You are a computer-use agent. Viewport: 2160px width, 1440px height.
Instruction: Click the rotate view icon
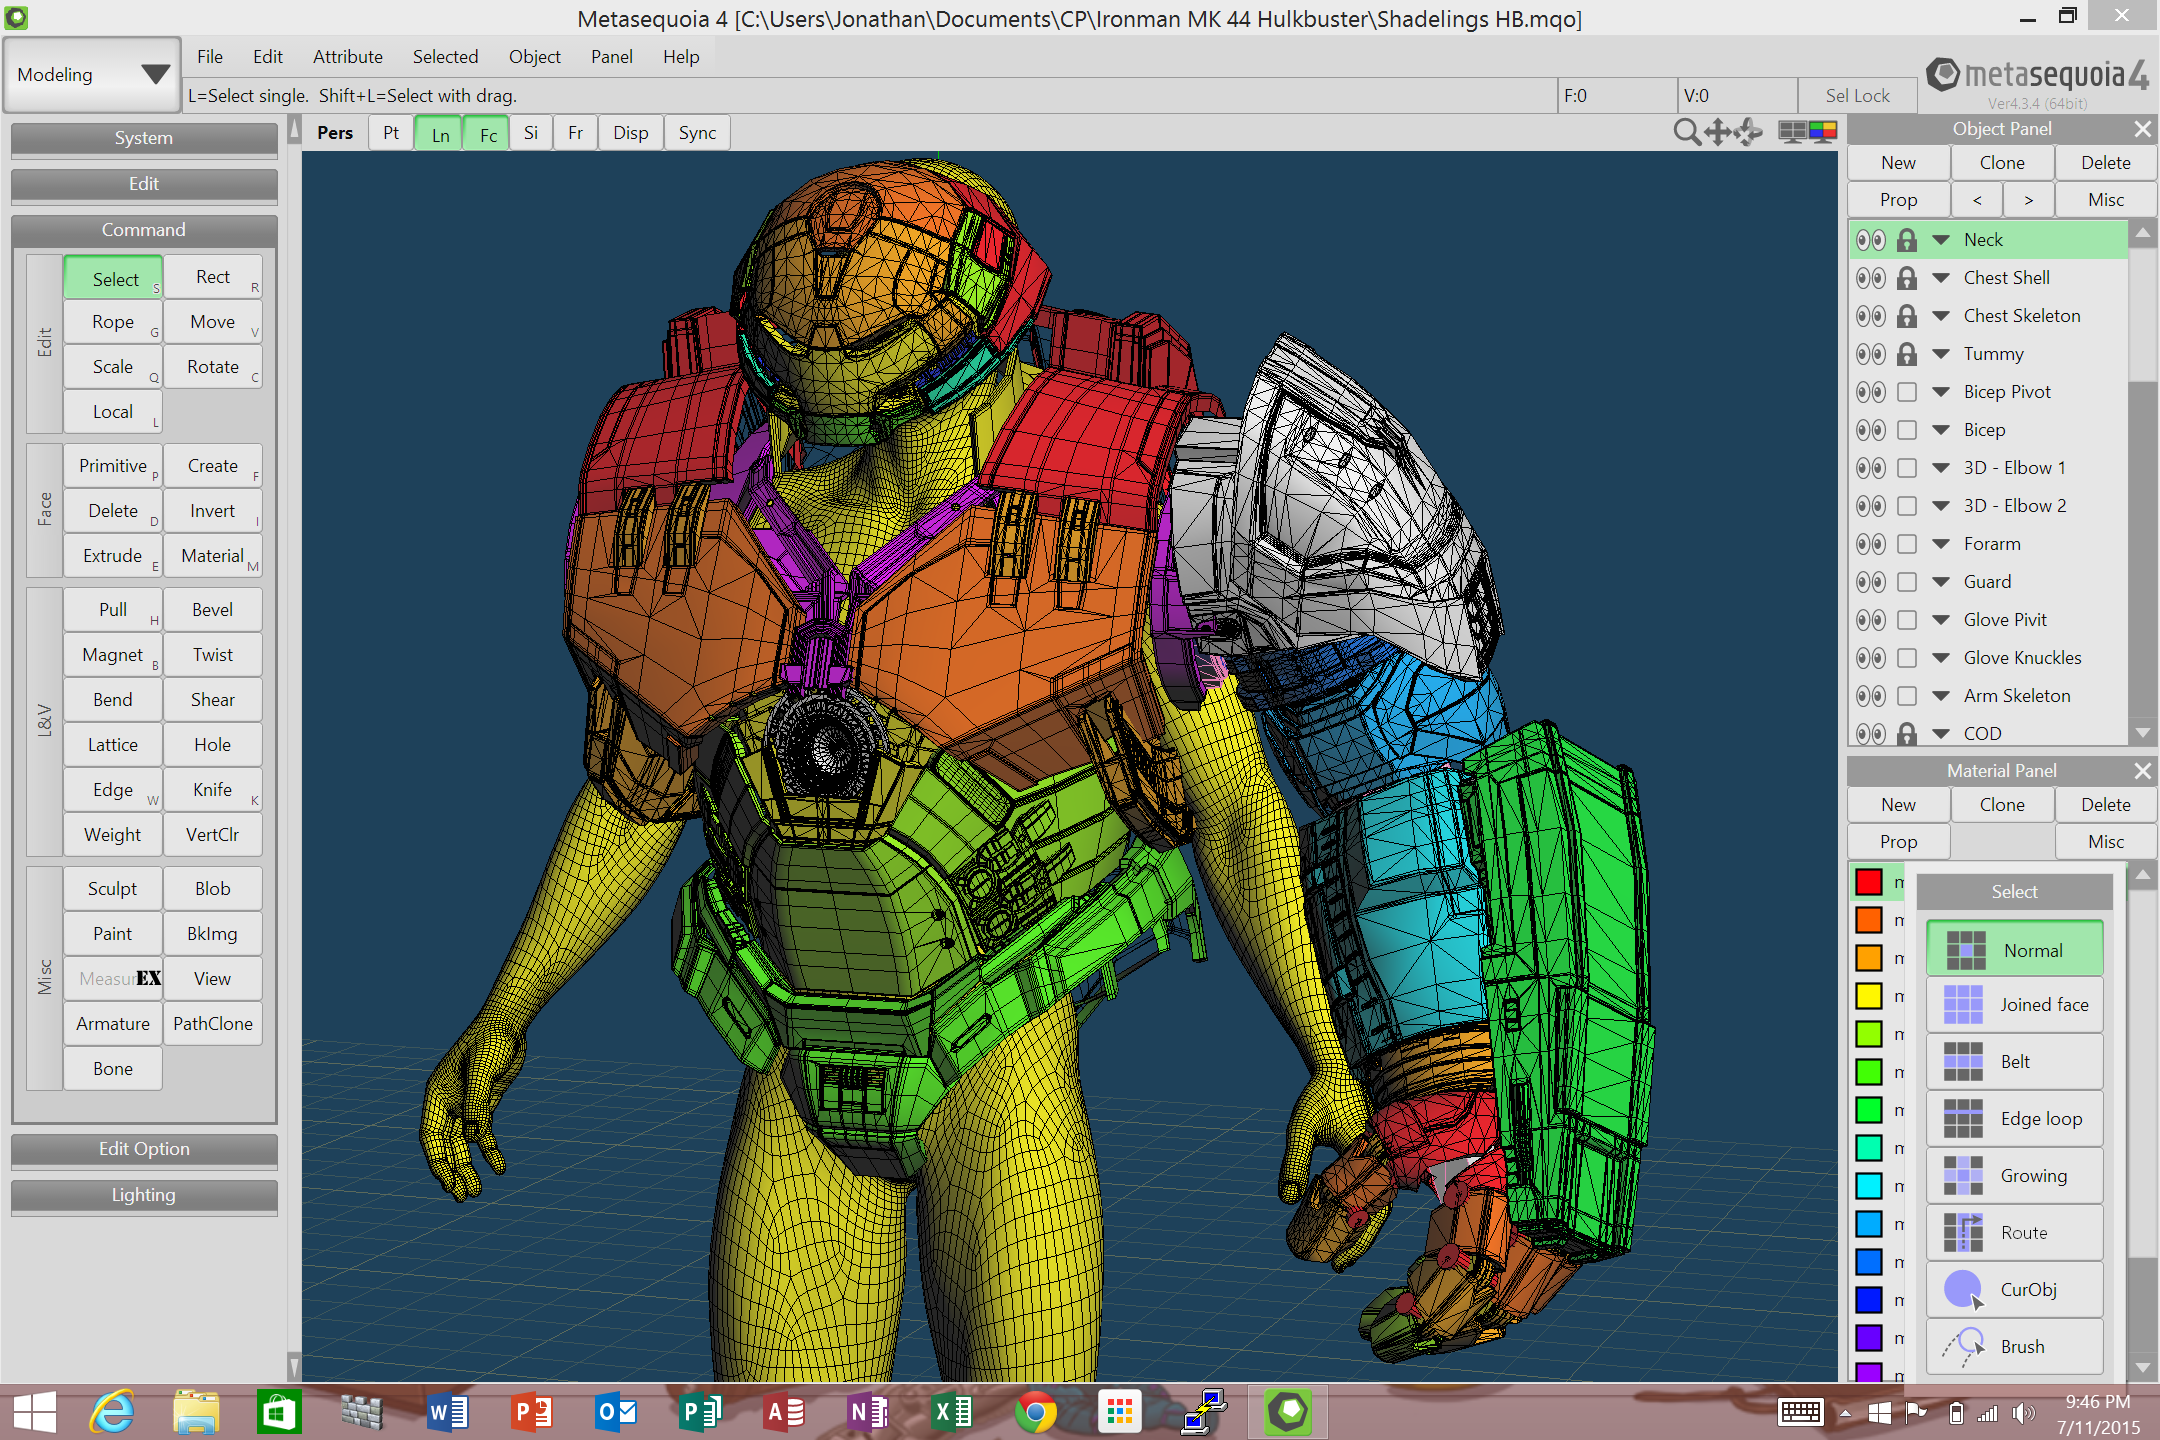pos(1749,132)
